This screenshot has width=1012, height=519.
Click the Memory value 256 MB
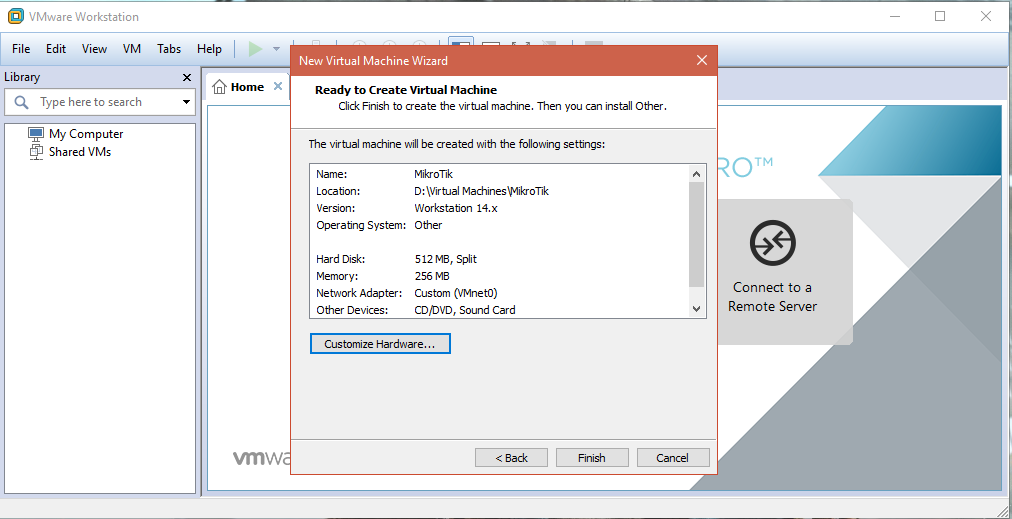432,276
